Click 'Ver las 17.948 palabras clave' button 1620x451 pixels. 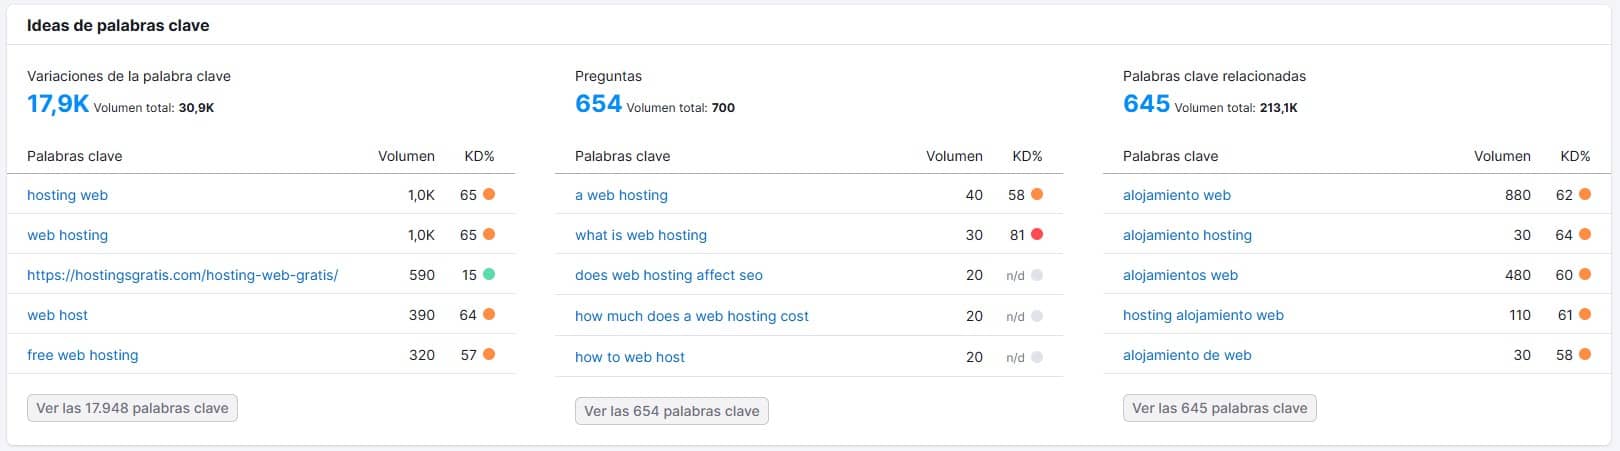[132, 408]
